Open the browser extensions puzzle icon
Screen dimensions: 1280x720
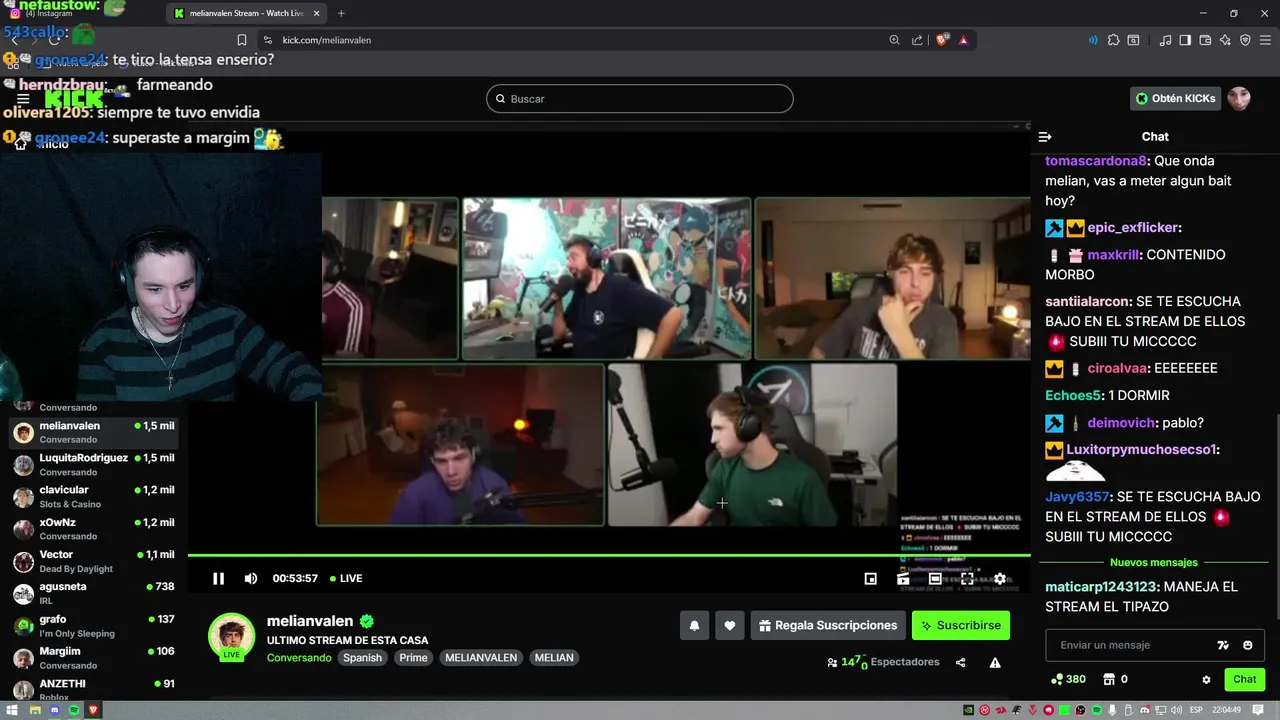[1113, 40]
